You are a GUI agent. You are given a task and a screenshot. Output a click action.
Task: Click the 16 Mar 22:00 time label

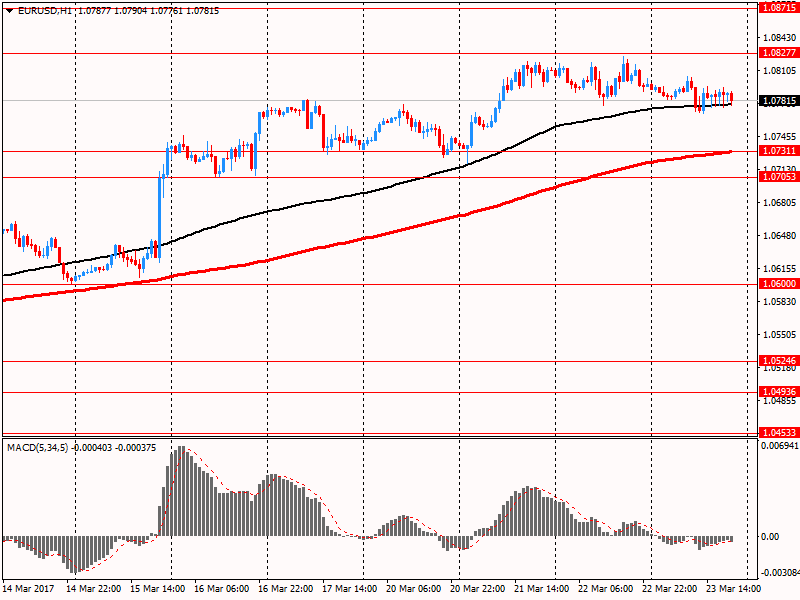coord(286,589)
